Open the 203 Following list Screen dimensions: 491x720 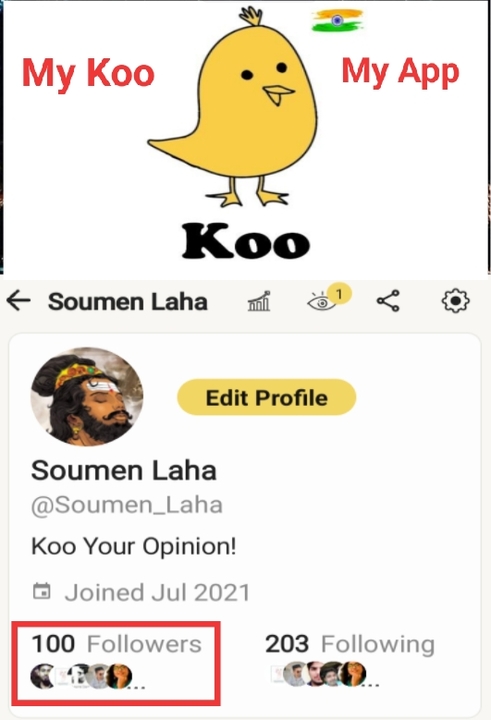click(350, 644)
